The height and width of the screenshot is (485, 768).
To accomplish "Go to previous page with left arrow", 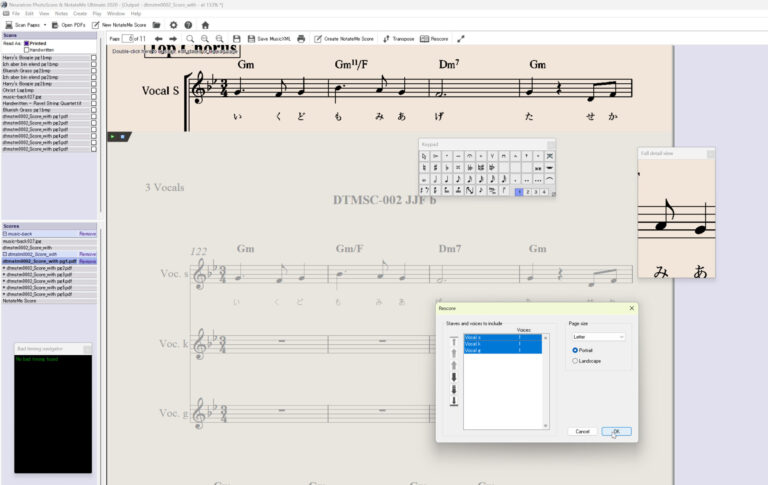I will [159, 39].
